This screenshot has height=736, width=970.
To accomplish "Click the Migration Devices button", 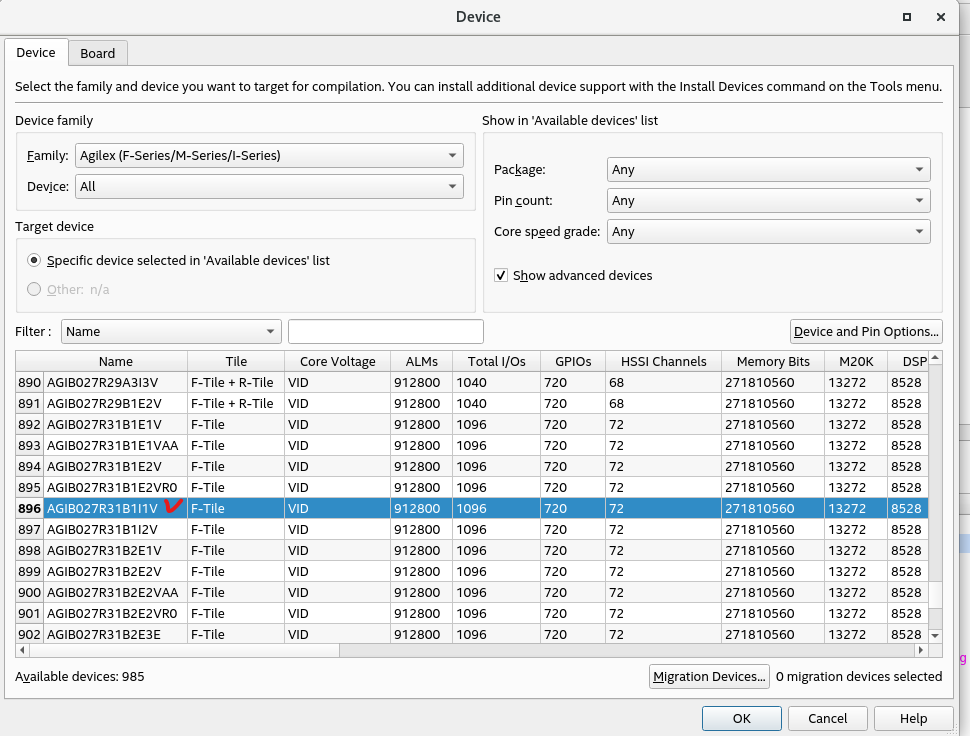I will coord(709,677).
